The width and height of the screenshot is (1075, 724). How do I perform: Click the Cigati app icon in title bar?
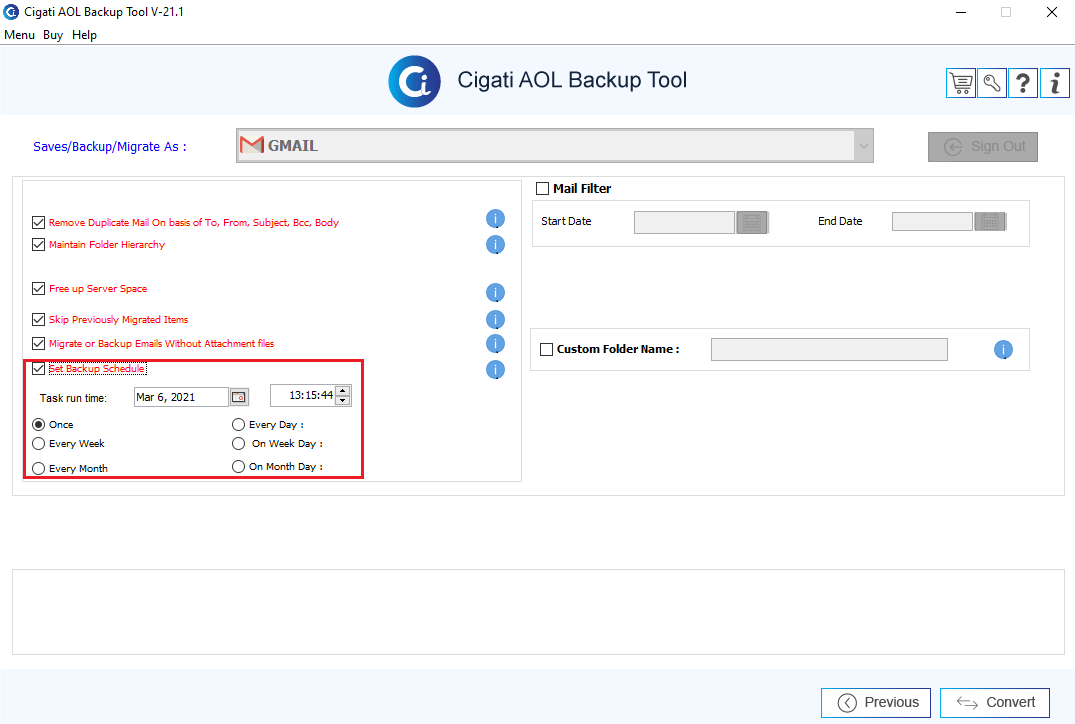[x=11, y=12]
